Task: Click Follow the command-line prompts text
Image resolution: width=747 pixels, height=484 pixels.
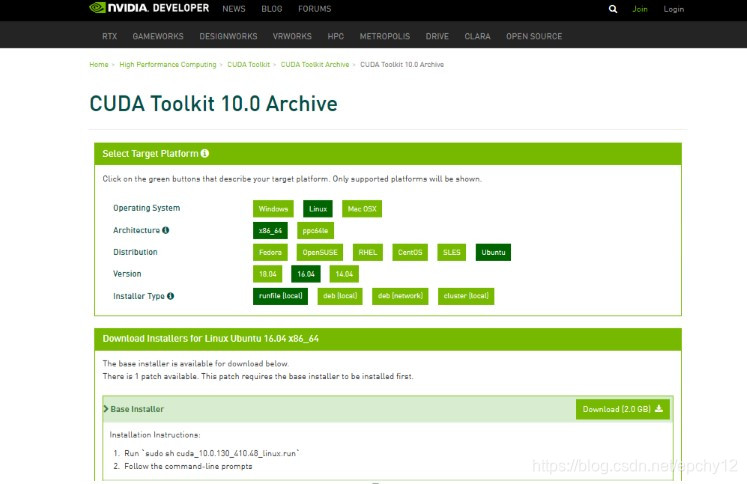Action: click(x=188, y=466)
